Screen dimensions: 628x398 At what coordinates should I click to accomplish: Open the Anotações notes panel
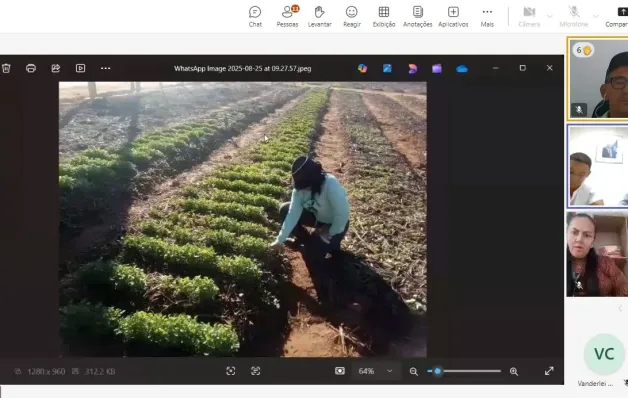417,16
